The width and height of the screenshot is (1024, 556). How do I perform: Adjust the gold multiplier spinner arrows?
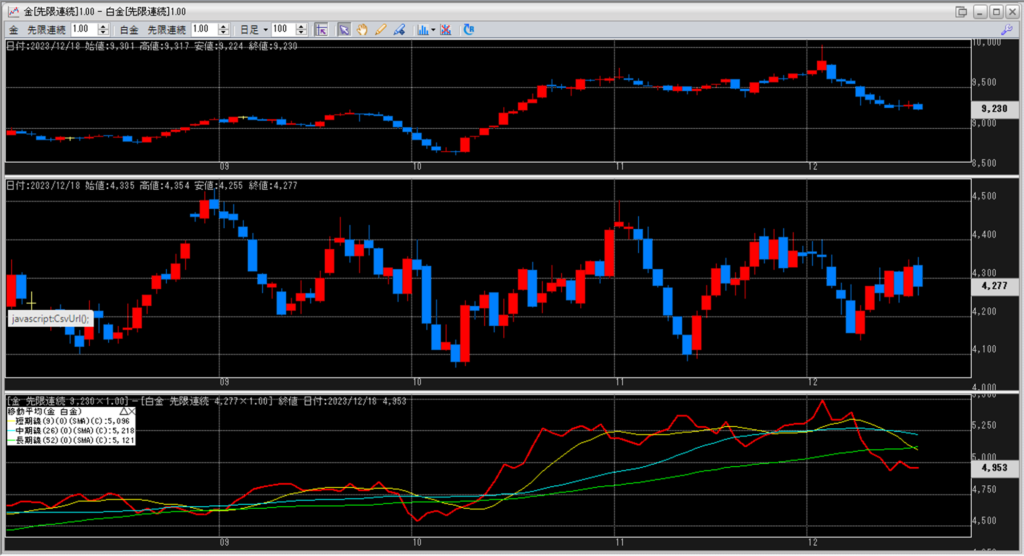pos(104,29)
